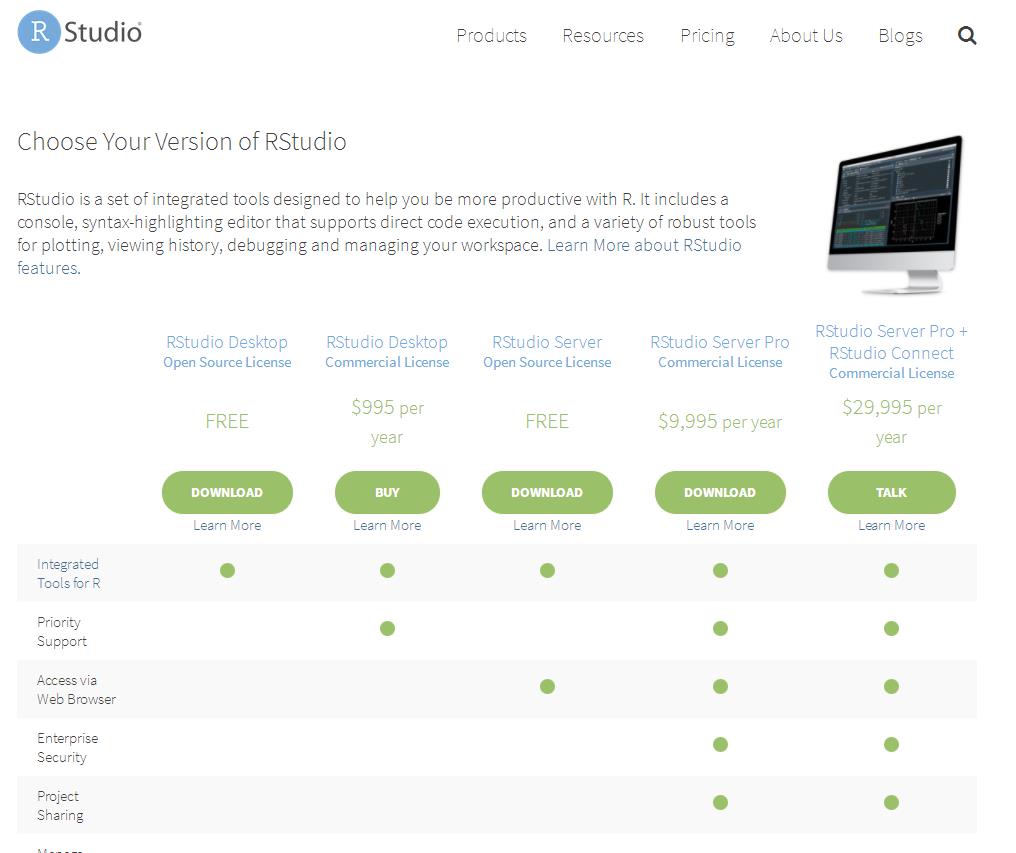
Task: Open RStudio Desktop Commercial License heading
Action: [387, 351]
